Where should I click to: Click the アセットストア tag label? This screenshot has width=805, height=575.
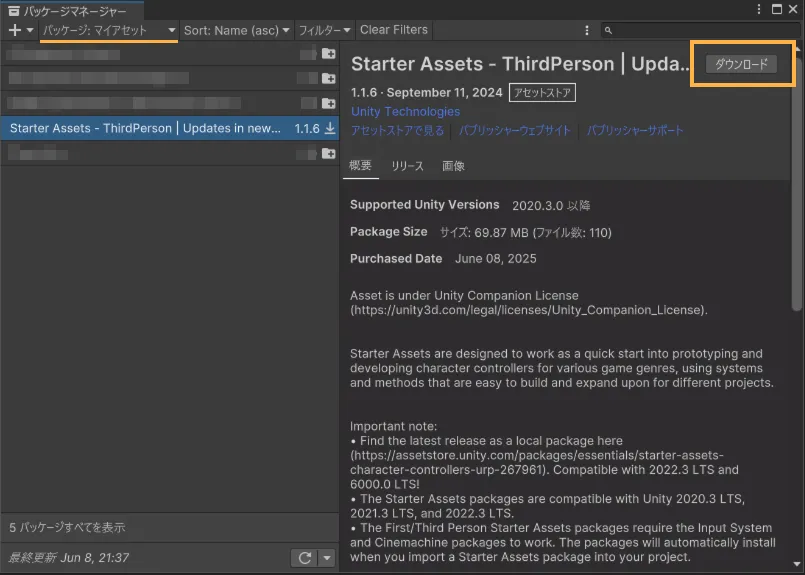click(542, 92)
